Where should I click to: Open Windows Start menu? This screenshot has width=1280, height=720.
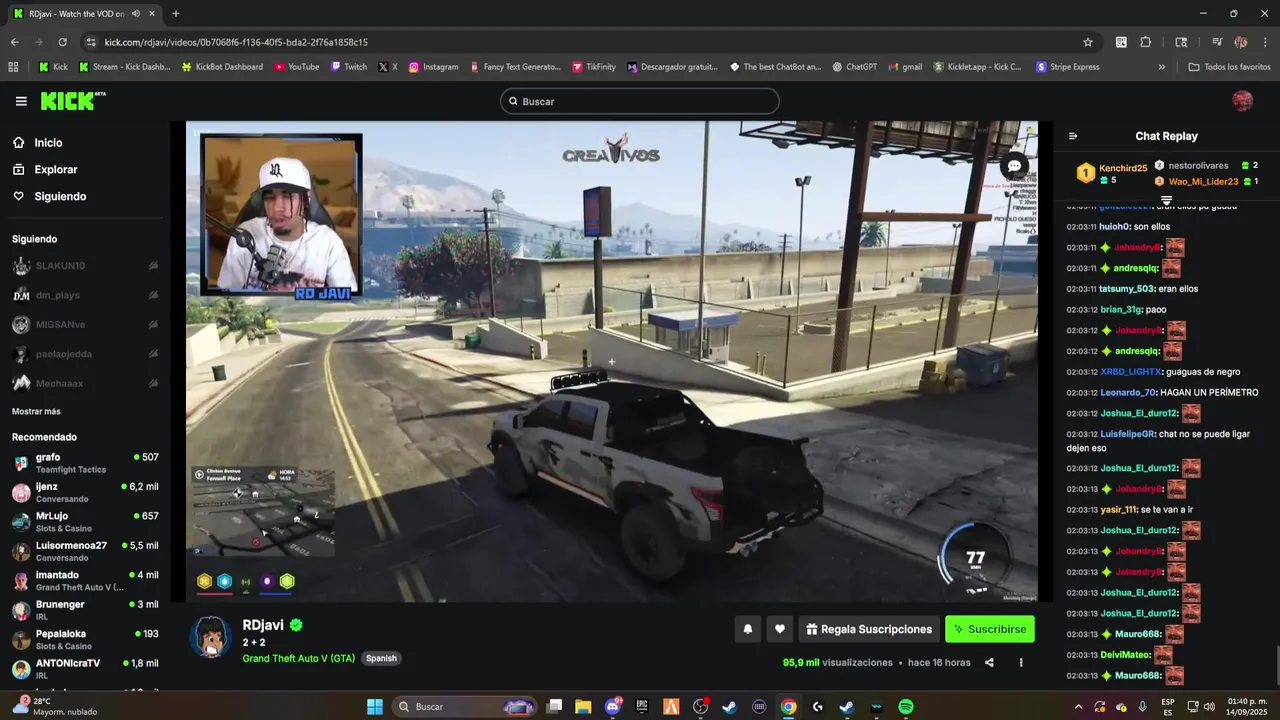[x=374, y=707]
